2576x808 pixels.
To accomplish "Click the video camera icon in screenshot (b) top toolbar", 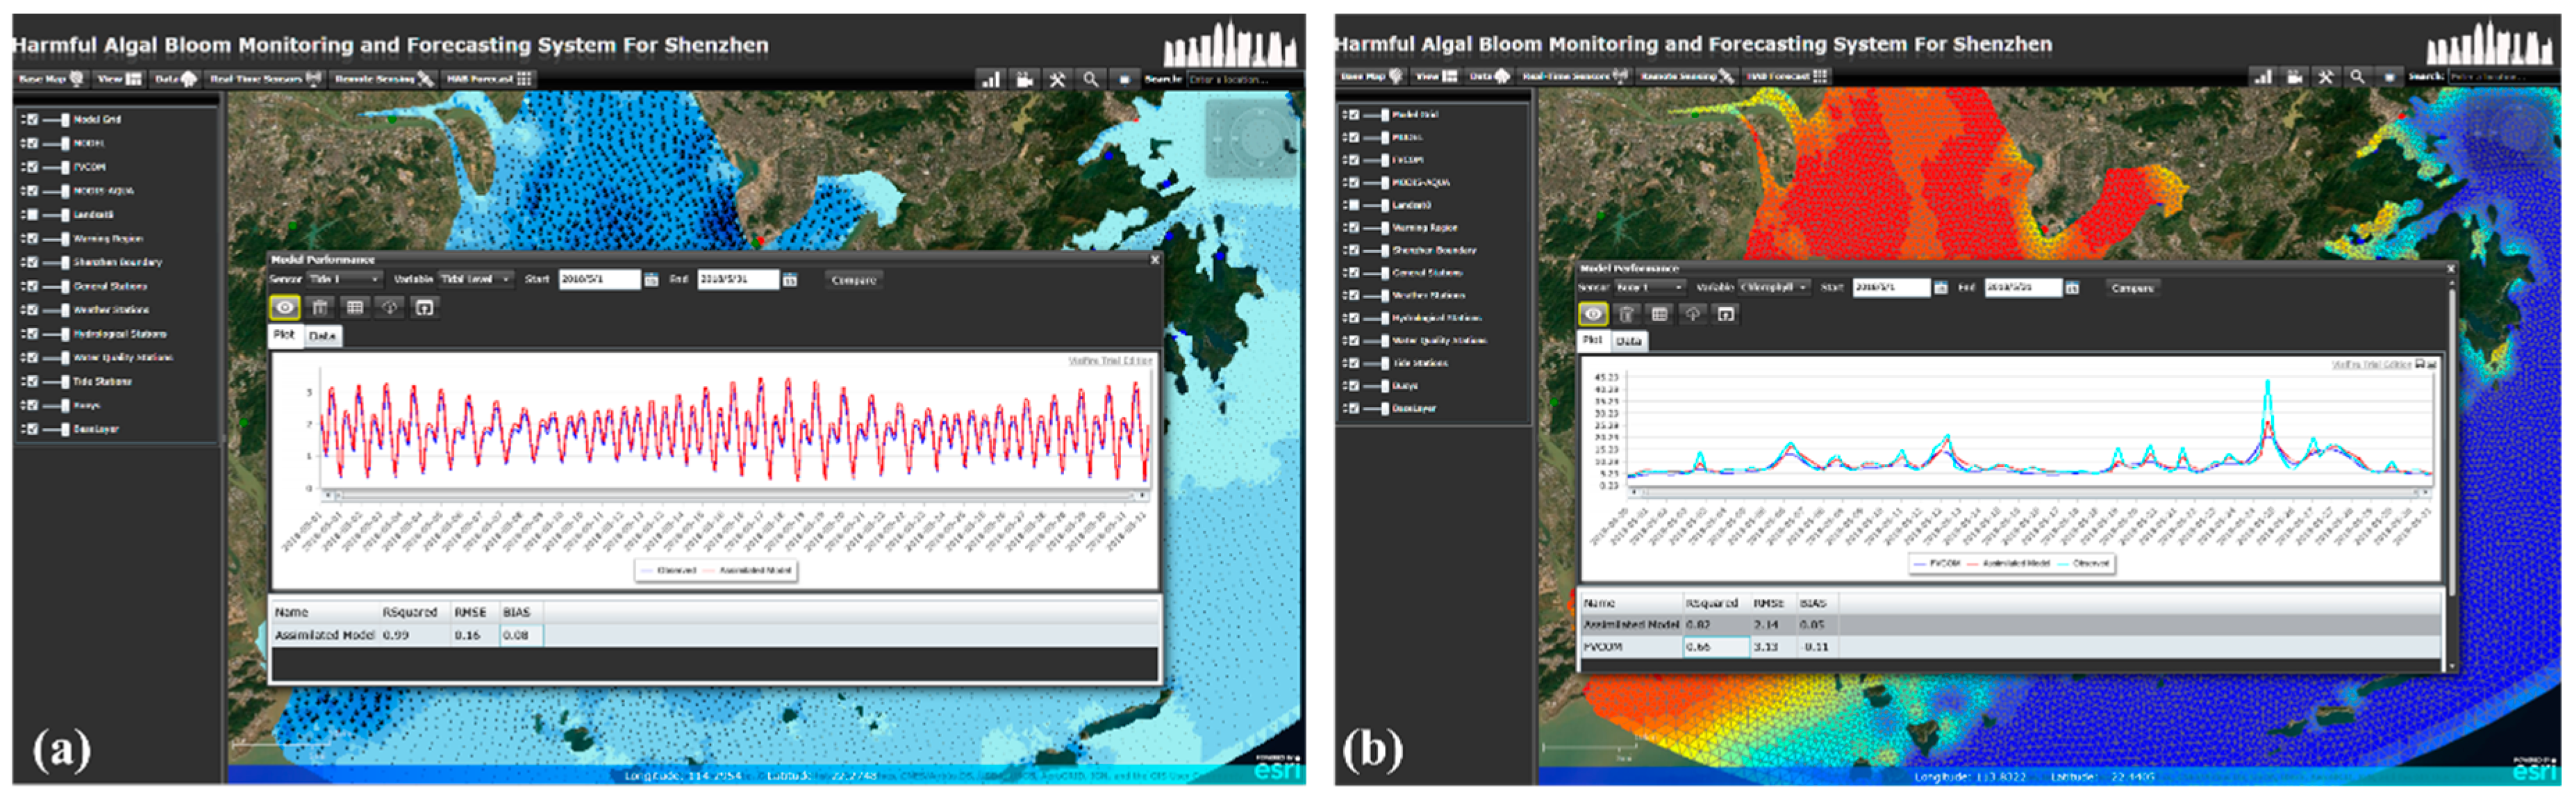I will [2294, 77].
